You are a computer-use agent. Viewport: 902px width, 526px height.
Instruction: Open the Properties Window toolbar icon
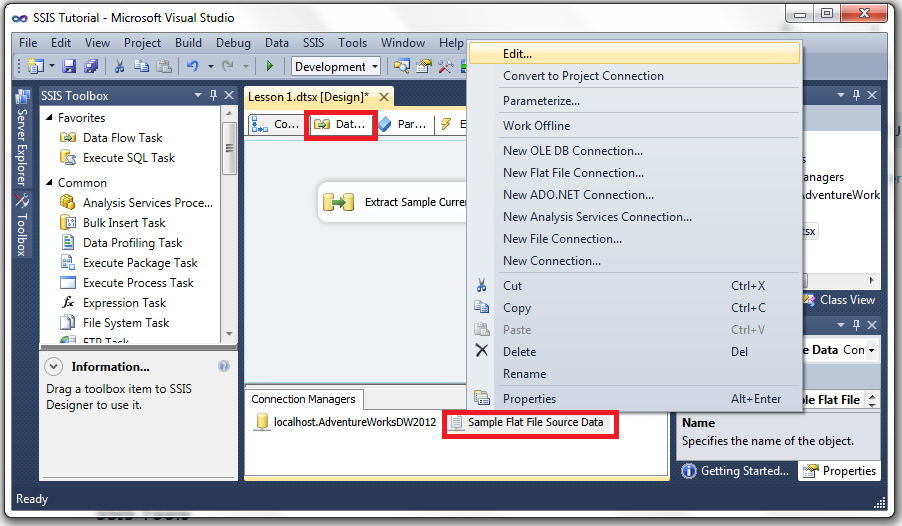[424, 67]
